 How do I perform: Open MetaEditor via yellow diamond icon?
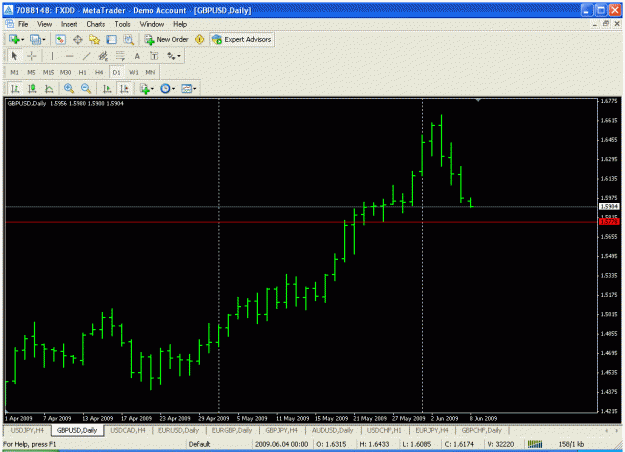point(199,39)
